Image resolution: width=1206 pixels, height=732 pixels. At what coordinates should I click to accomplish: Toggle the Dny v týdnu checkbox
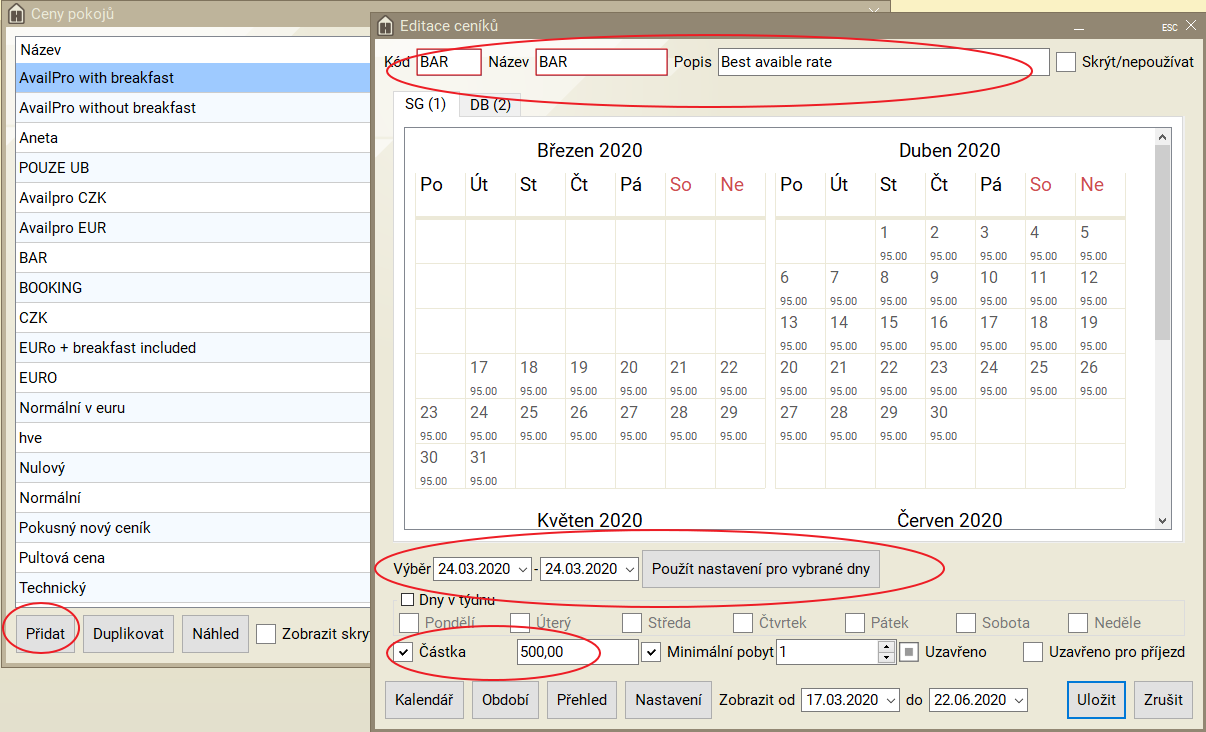point(407,600)
